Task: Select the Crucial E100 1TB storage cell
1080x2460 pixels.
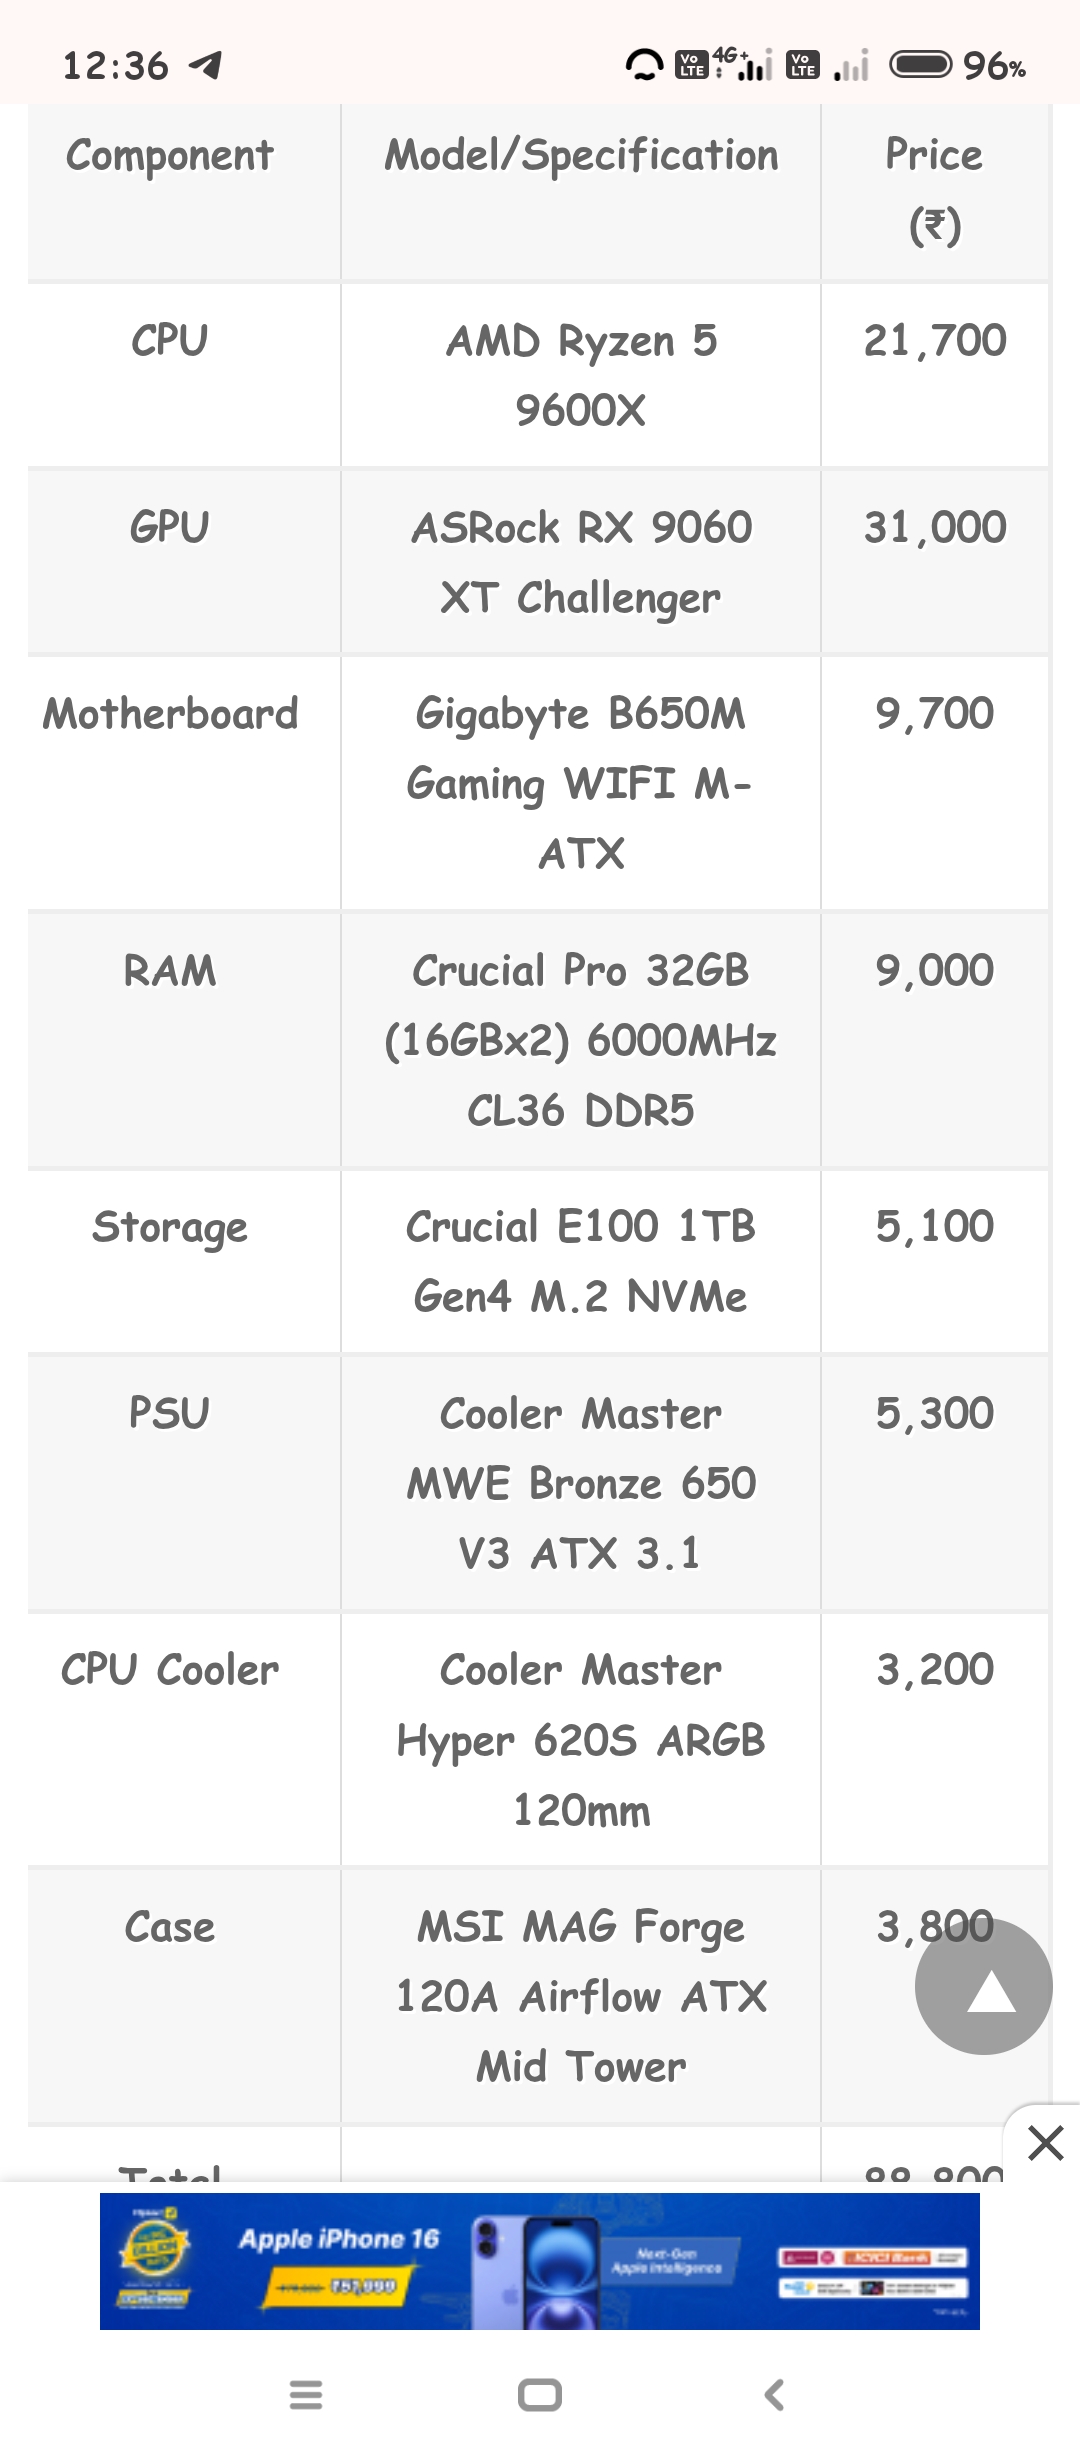Action: coord(581,1261)
